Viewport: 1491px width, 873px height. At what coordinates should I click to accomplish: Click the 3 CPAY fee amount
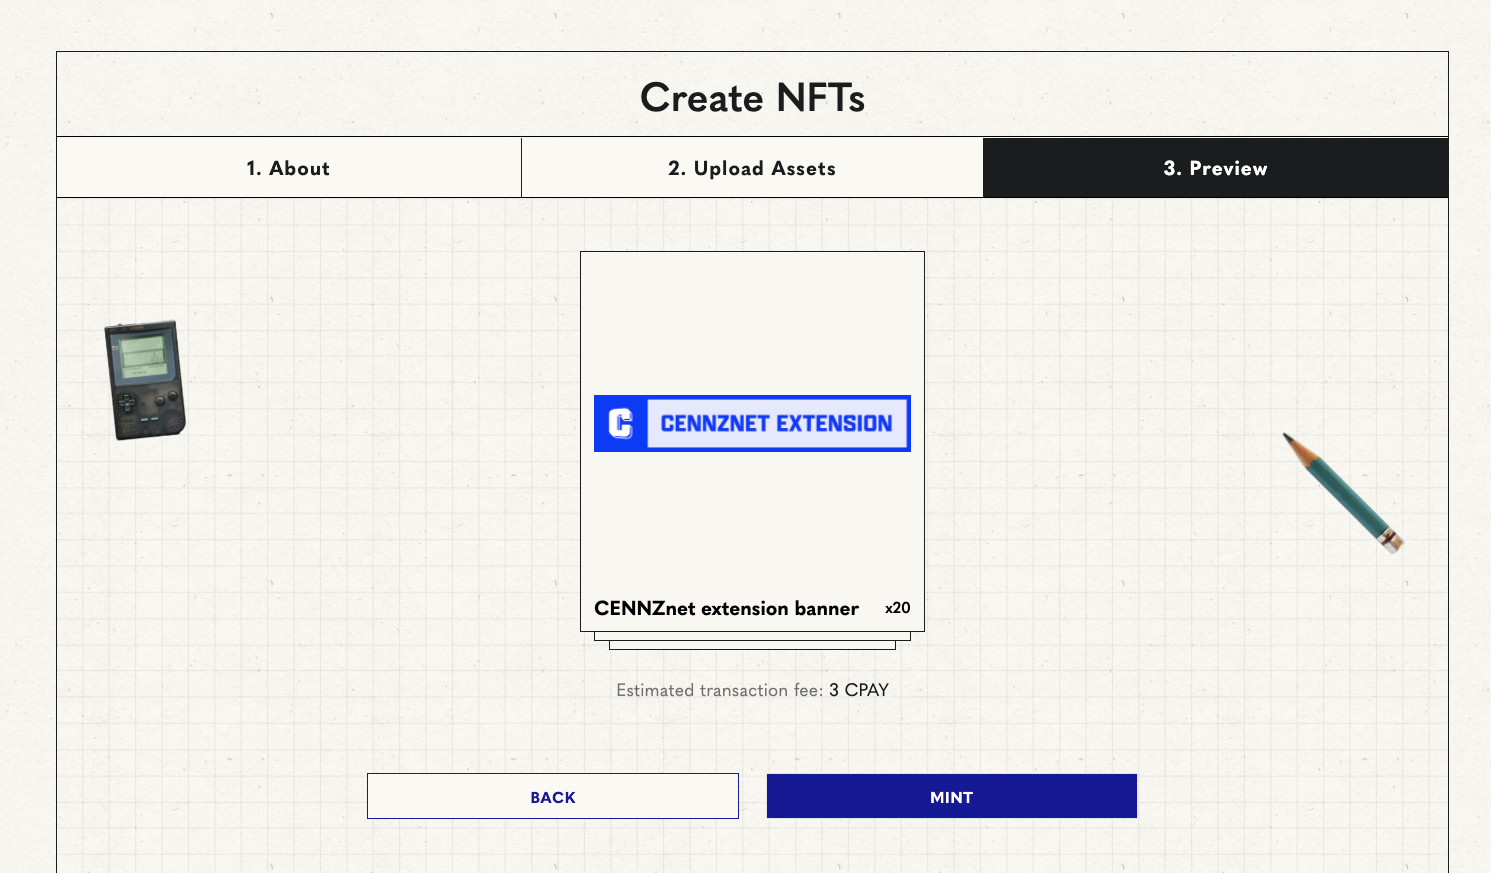pos(858,690)
